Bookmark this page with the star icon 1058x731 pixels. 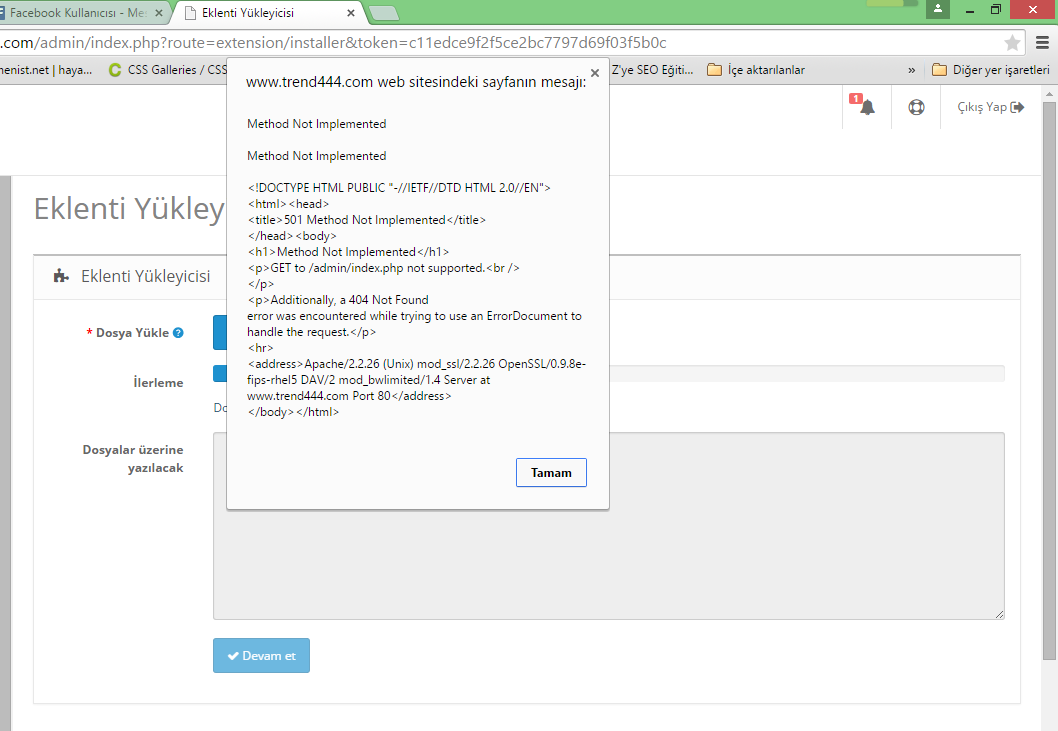click(x=1012, y=43)
